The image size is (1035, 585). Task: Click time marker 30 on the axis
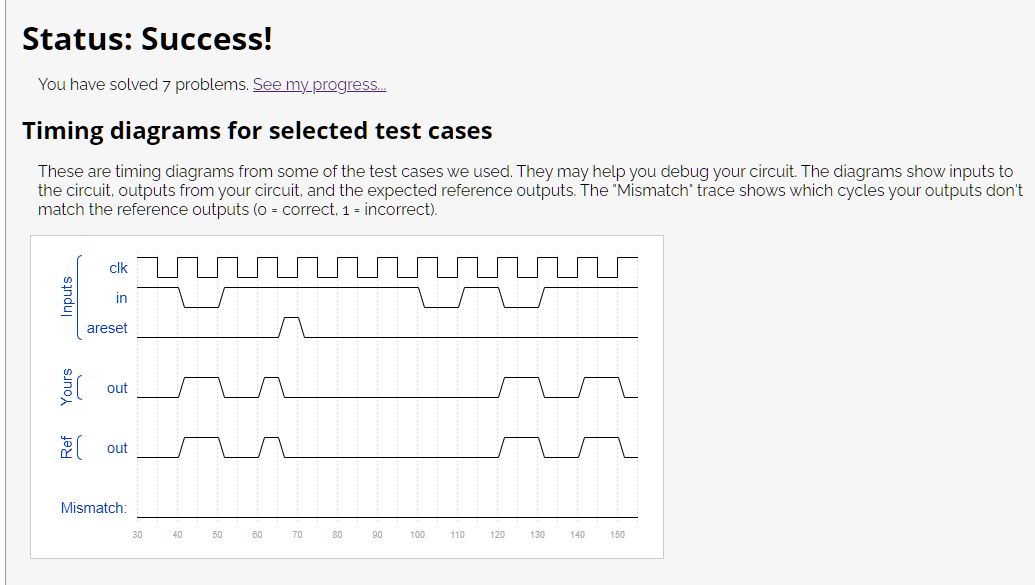click(137, 535)
